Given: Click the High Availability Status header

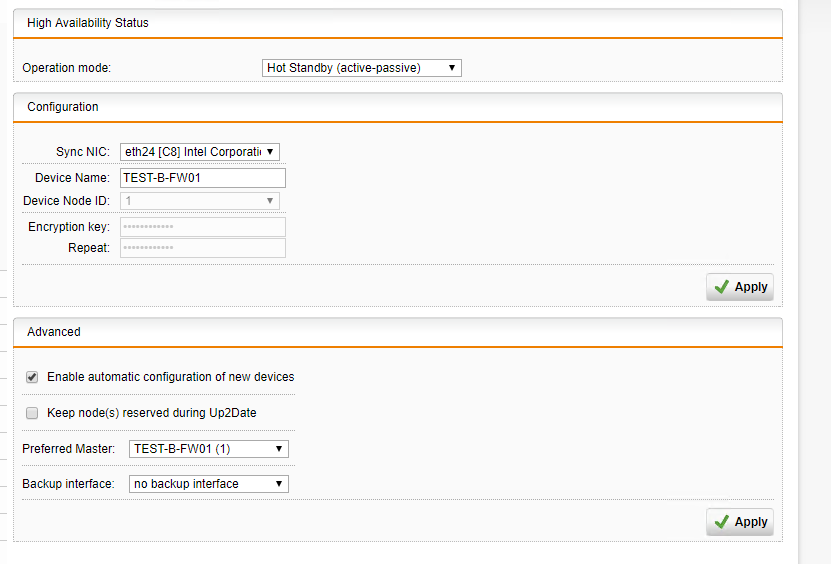Looking at the screenshot, I should 88,23.
